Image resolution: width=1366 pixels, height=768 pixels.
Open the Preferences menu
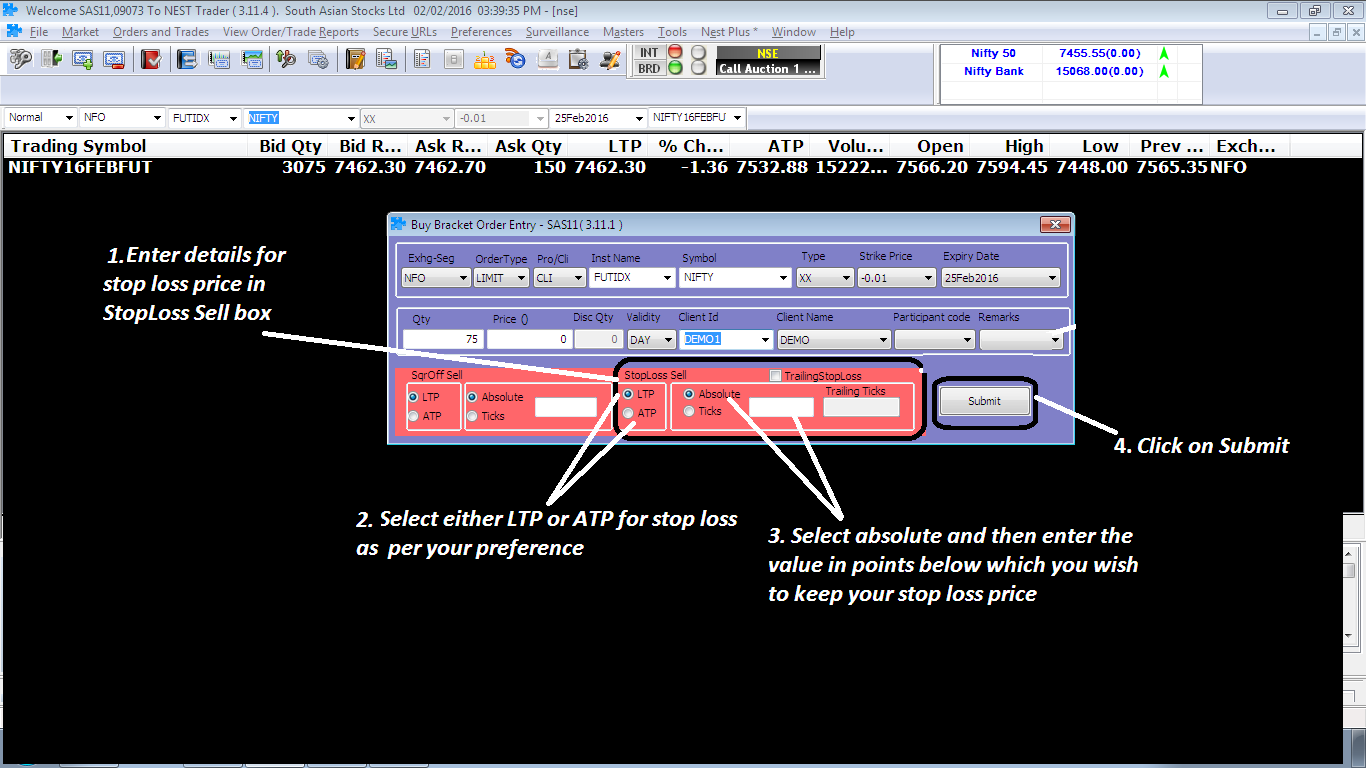481,32
